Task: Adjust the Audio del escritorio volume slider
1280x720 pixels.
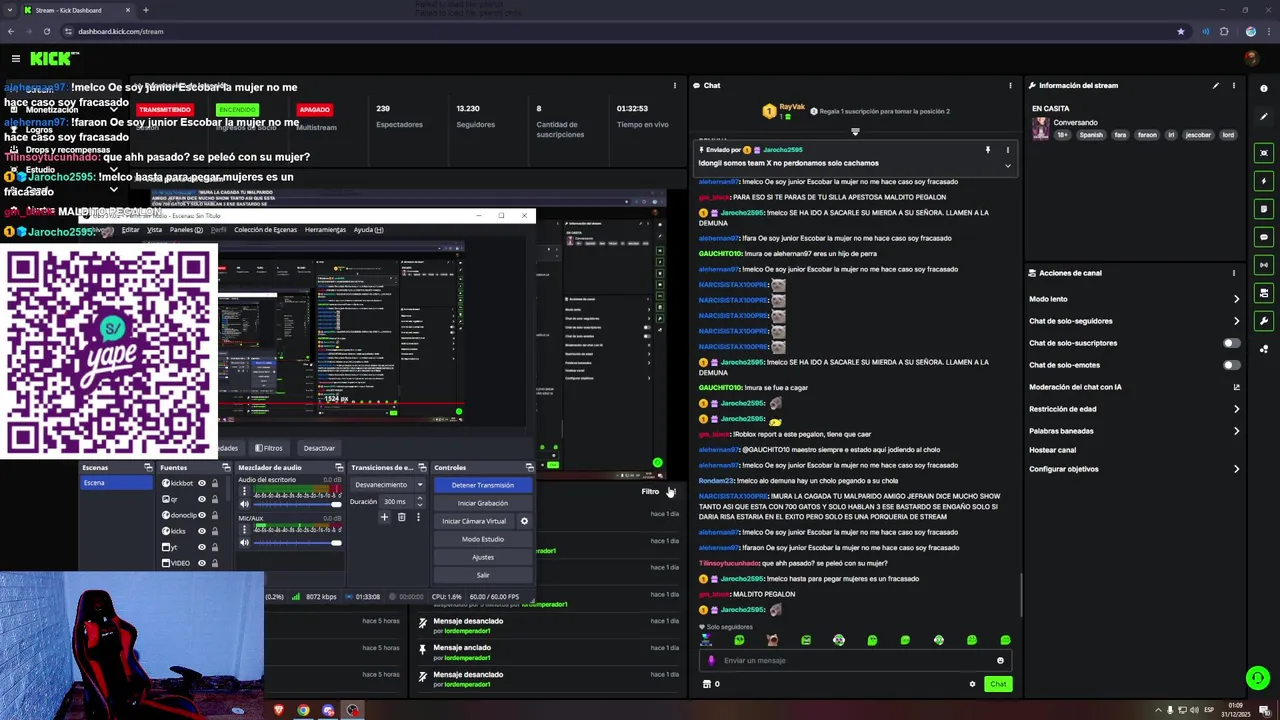Action: [298, 504]
